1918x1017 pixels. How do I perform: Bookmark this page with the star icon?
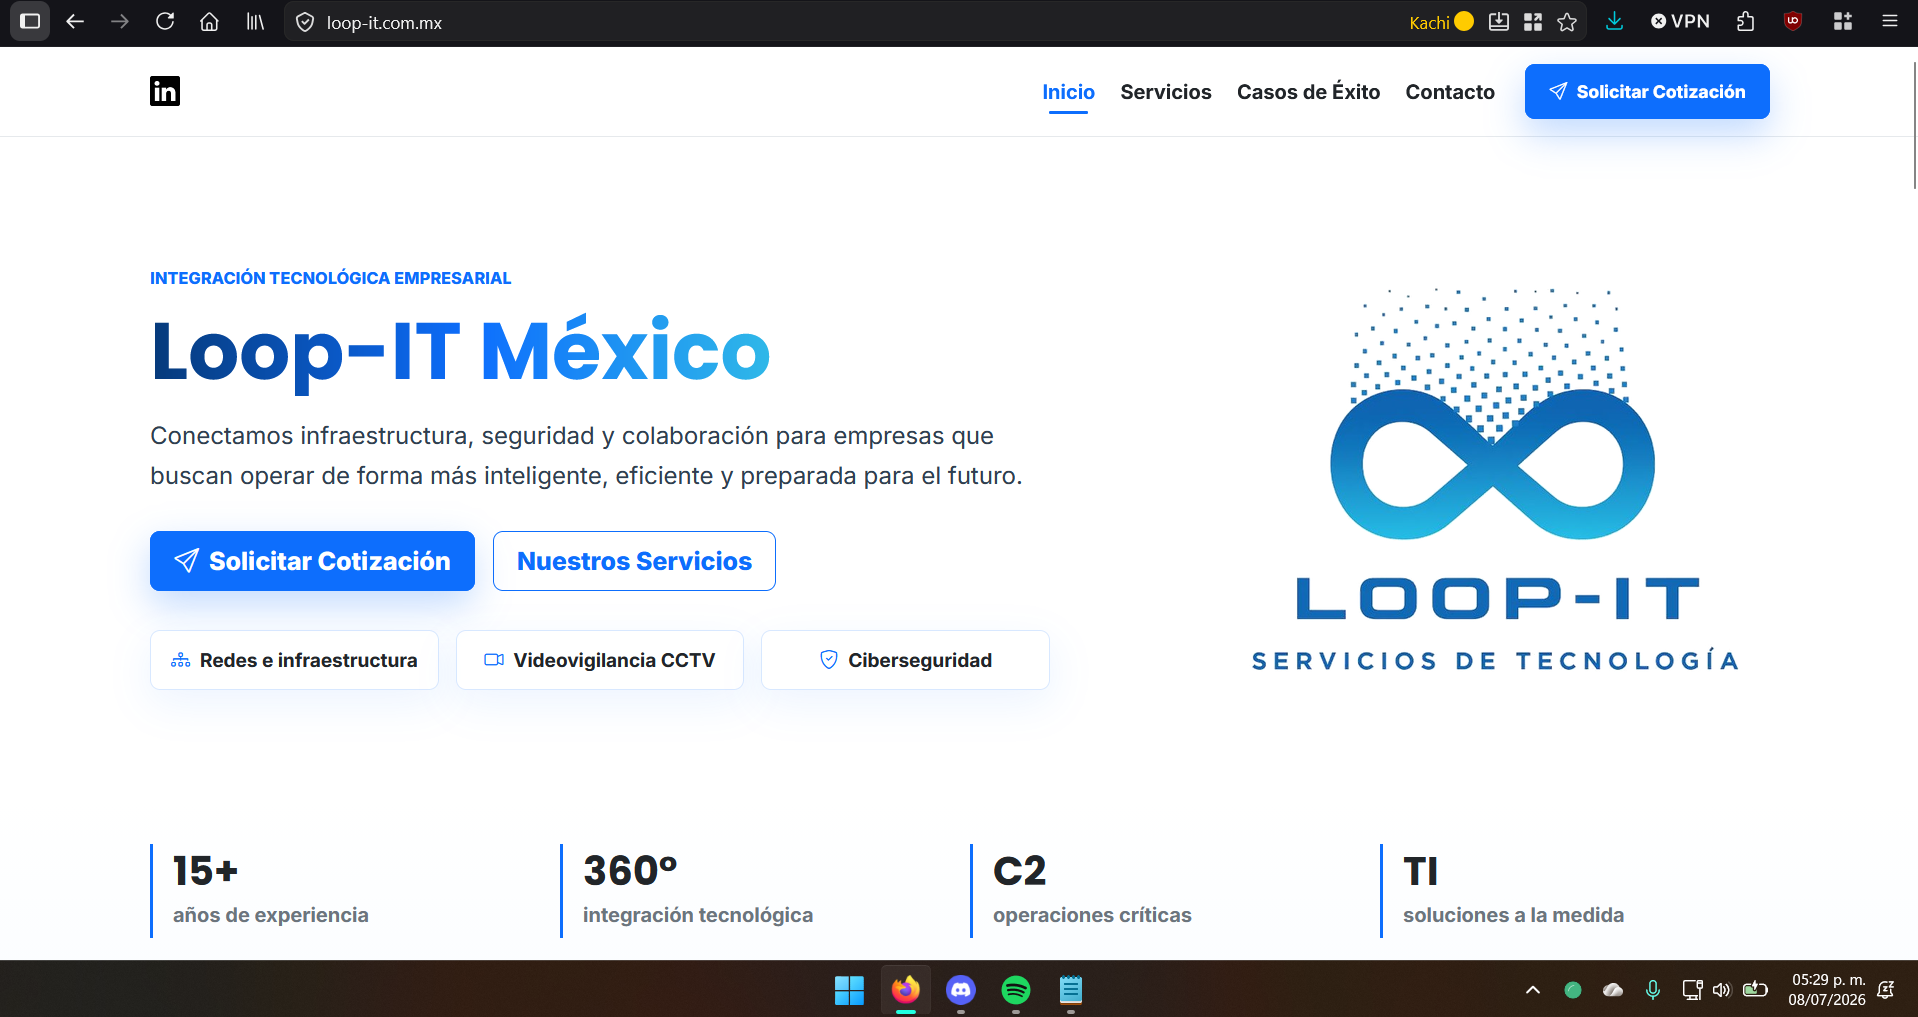click(1567, 22)
